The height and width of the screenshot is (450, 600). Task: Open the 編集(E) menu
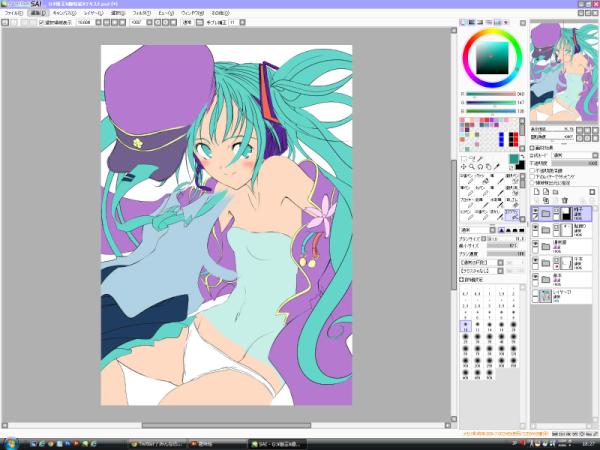click(38, 13)
